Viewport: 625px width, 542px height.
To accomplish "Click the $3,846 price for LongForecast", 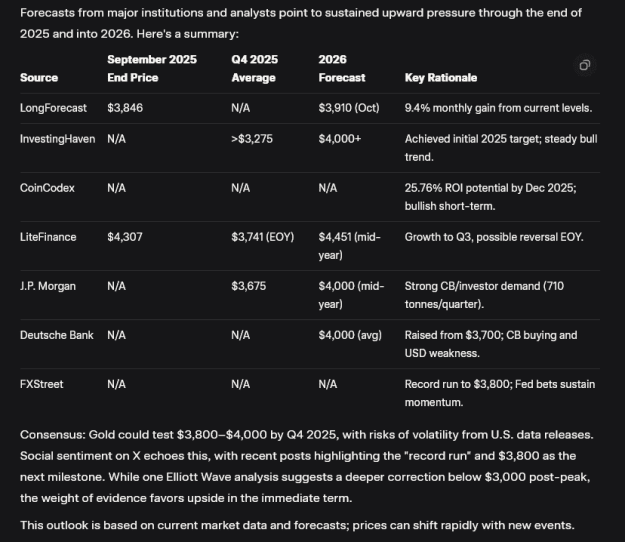I will pos(125,108).
